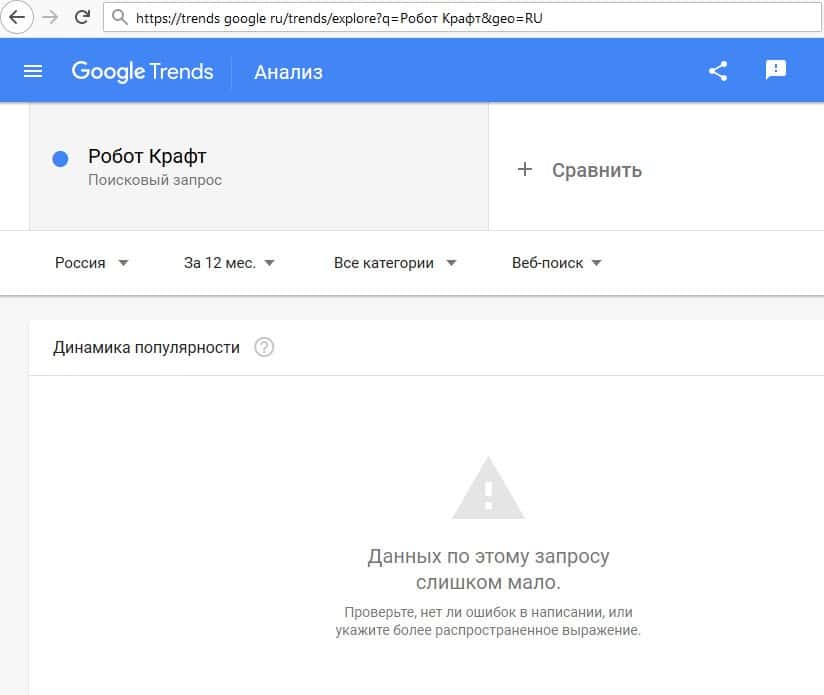Click the Анализ header section label
Screen dimensions: 824x695
point(288,72)
